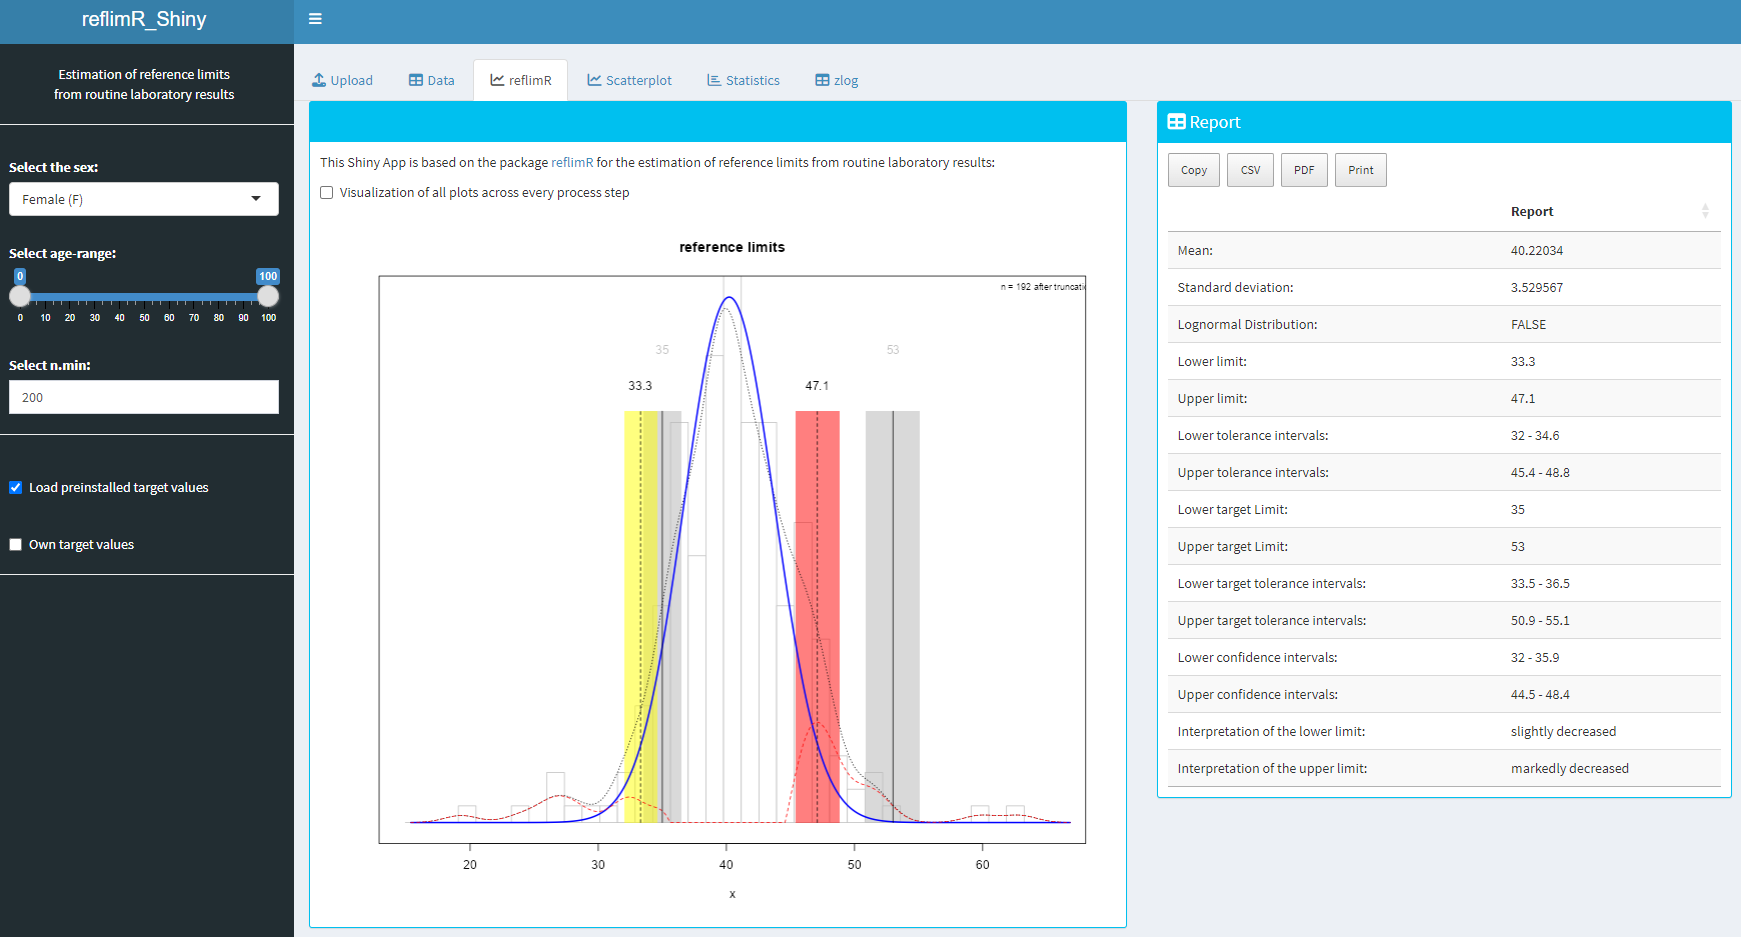
Task: Click the table icon beside zlog
Action: [x=822, y=80]
